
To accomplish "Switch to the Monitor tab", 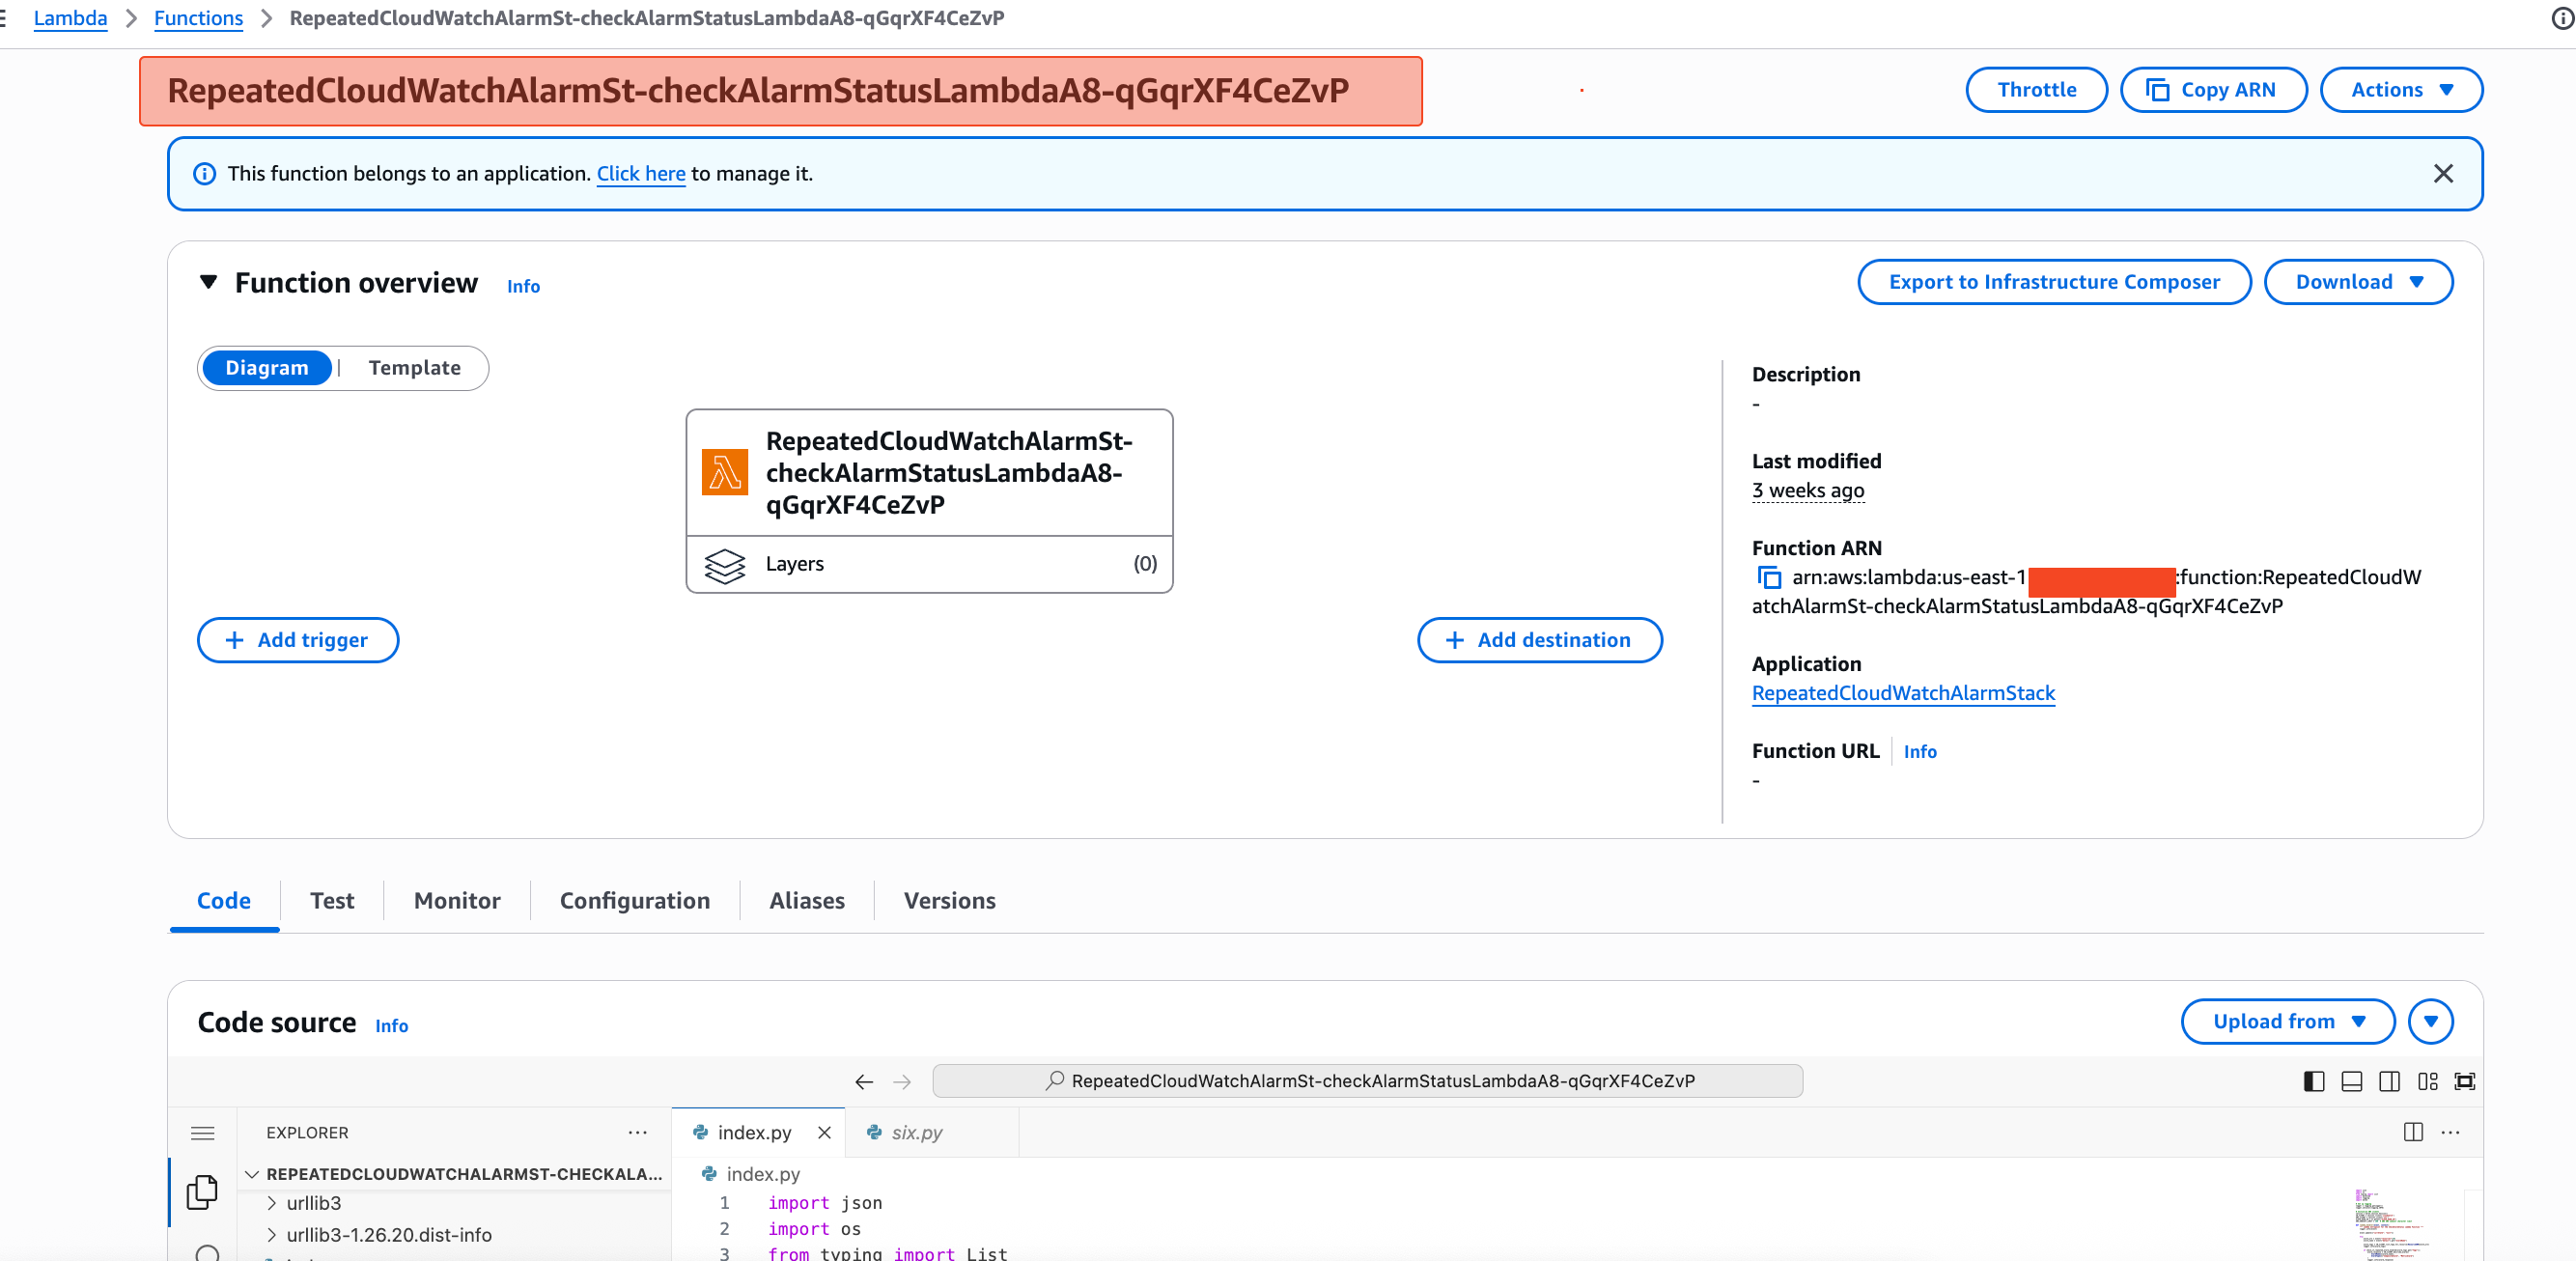I will tap(456, 900).
